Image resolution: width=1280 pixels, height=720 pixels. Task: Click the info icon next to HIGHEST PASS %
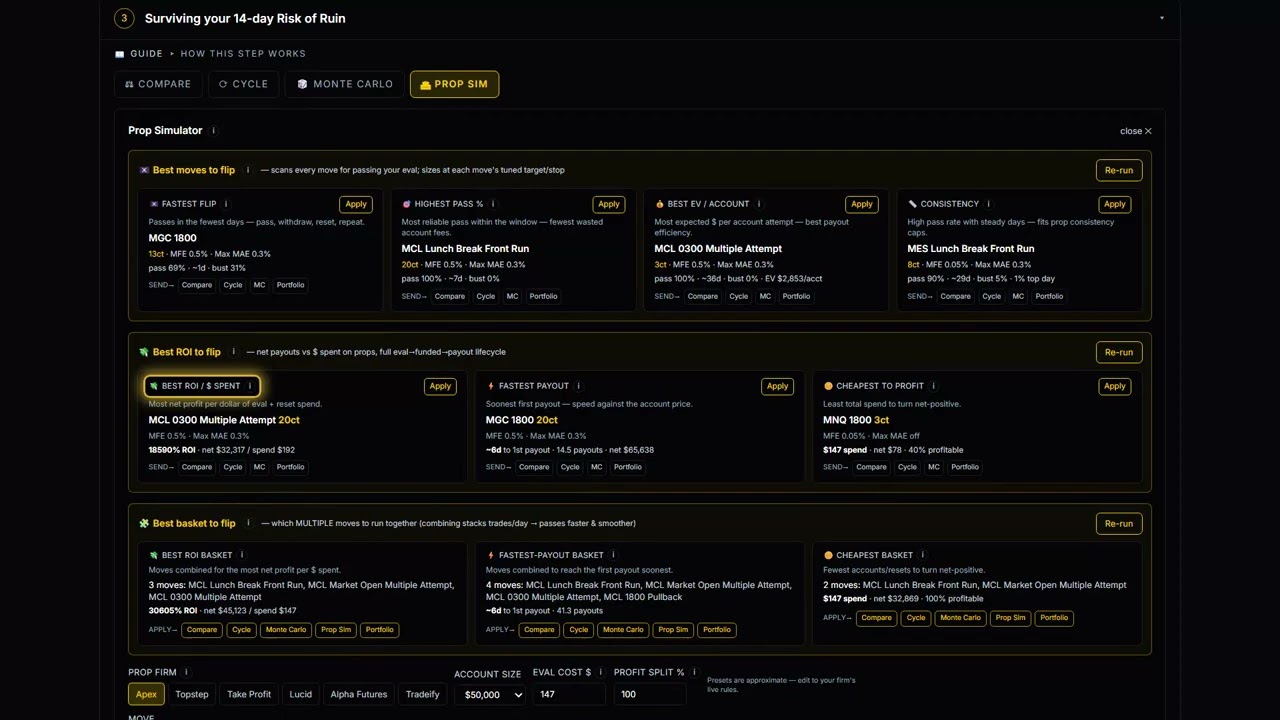coord(494,204)
